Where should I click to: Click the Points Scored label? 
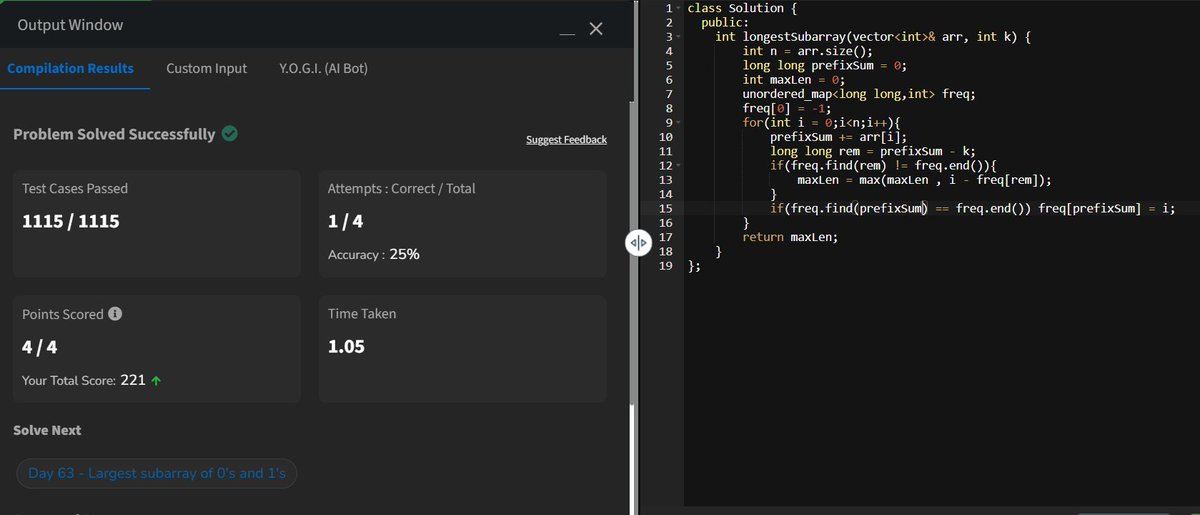(x=63, y=314)
